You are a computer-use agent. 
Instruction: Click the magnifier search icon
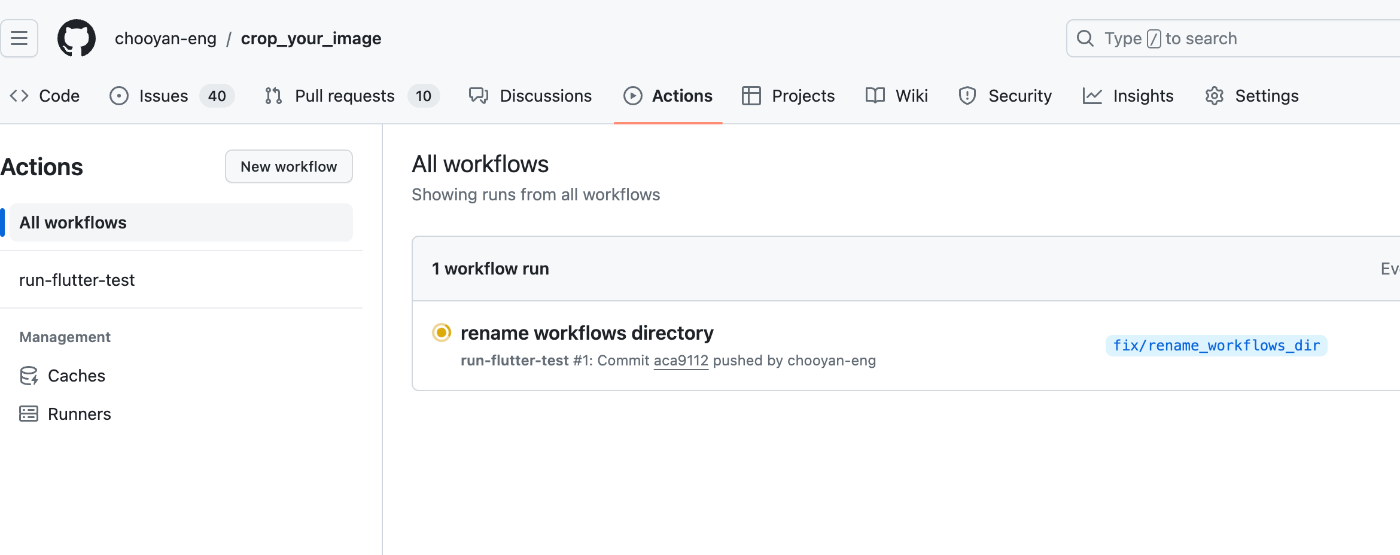(x=1085, y=39)
